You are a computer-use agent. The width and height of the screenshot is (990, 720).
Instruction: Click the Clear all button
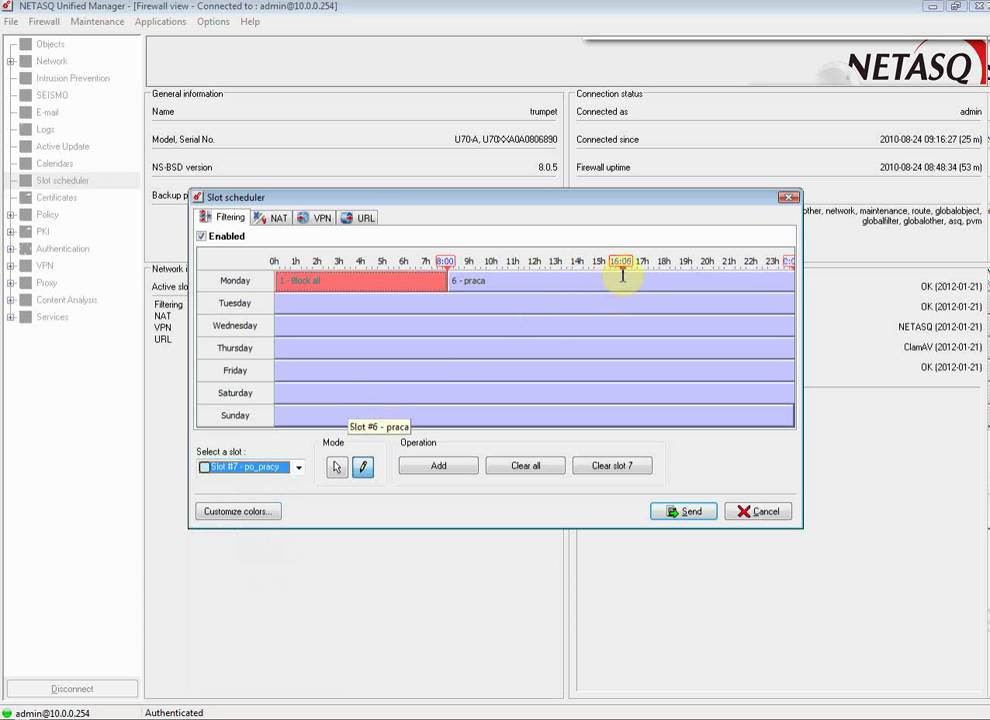(x=525, y=466)
